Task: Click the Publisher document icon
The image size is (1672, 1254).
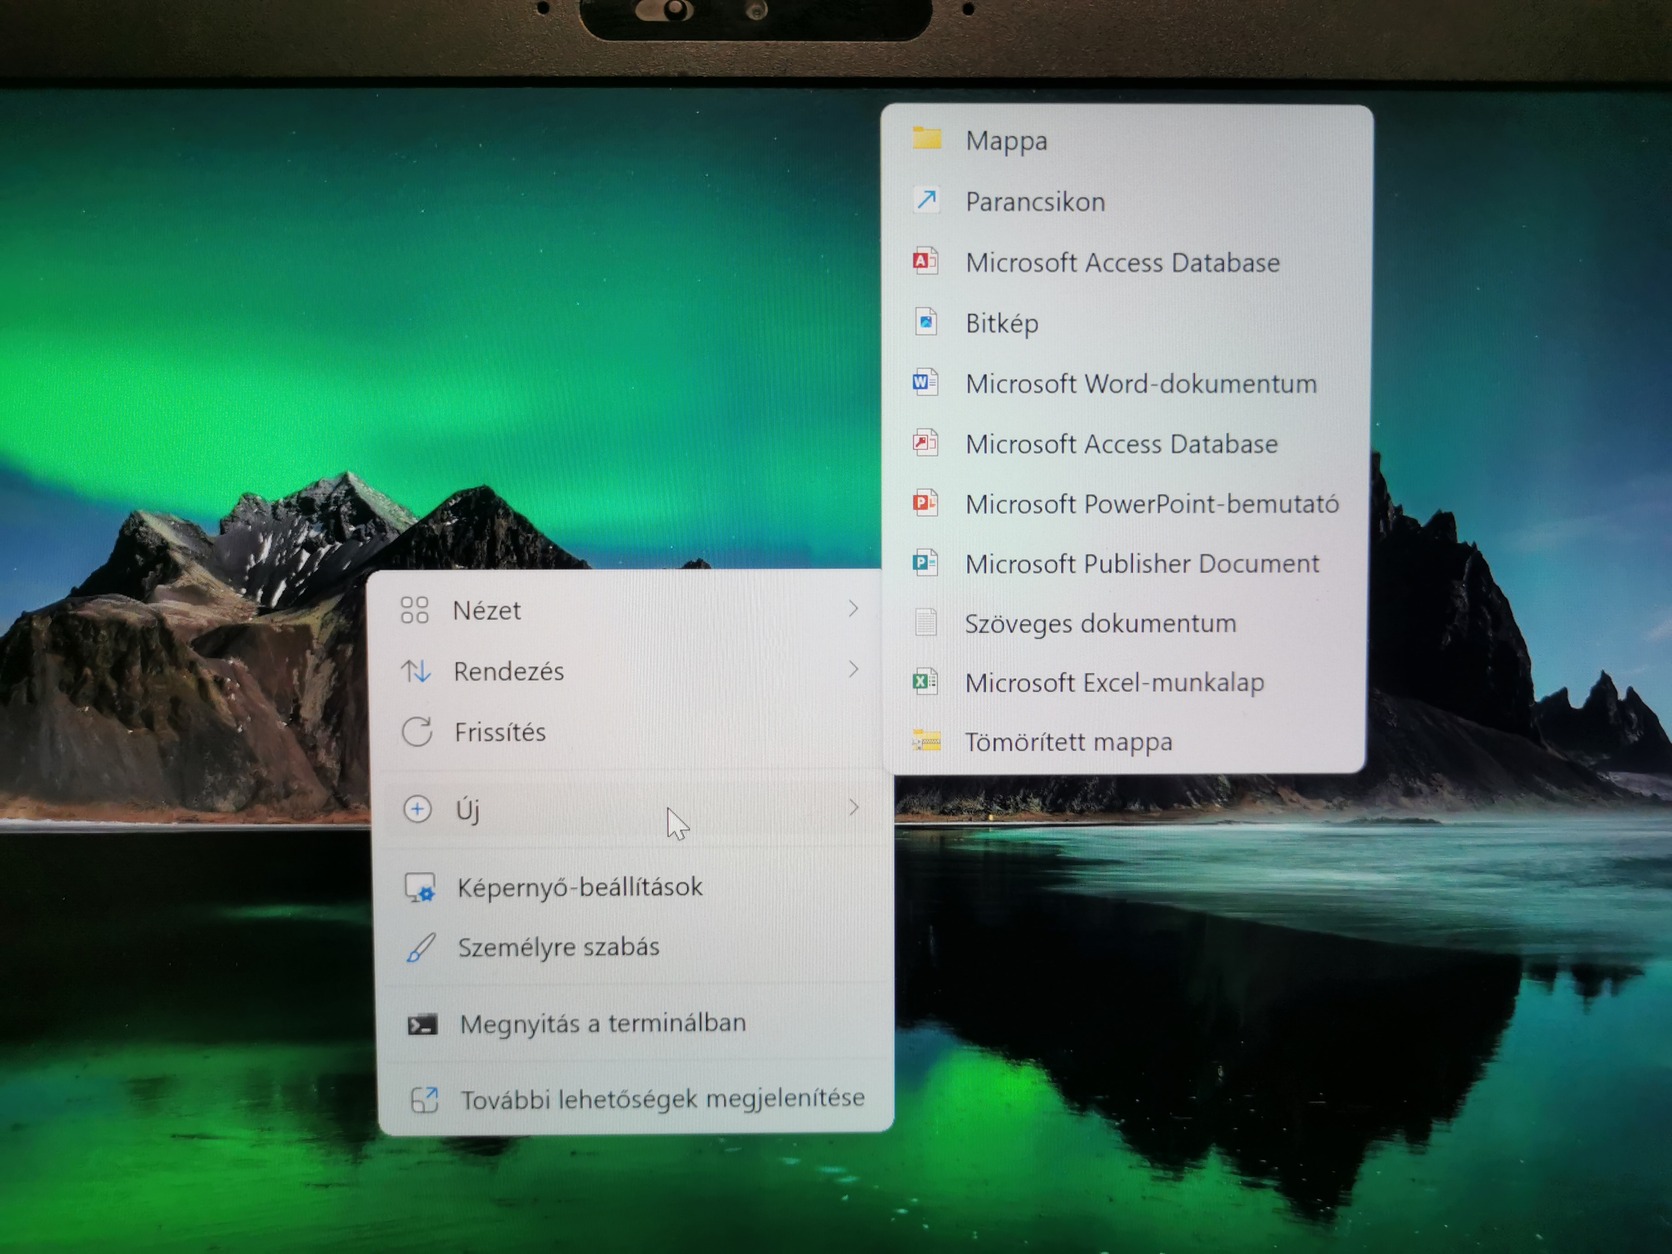Action: [925, 562]
